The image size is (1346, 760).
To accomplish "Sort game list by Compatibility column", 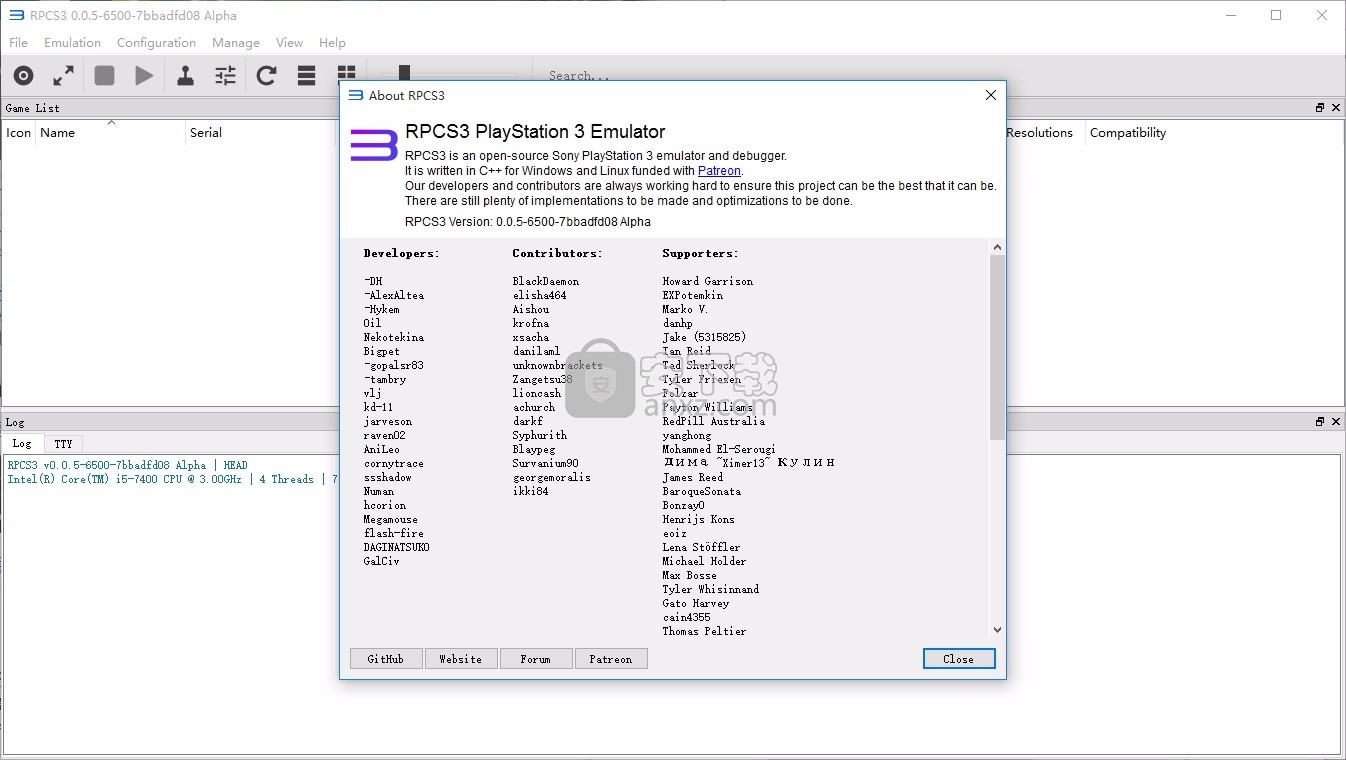I will tap(1128, 132).
